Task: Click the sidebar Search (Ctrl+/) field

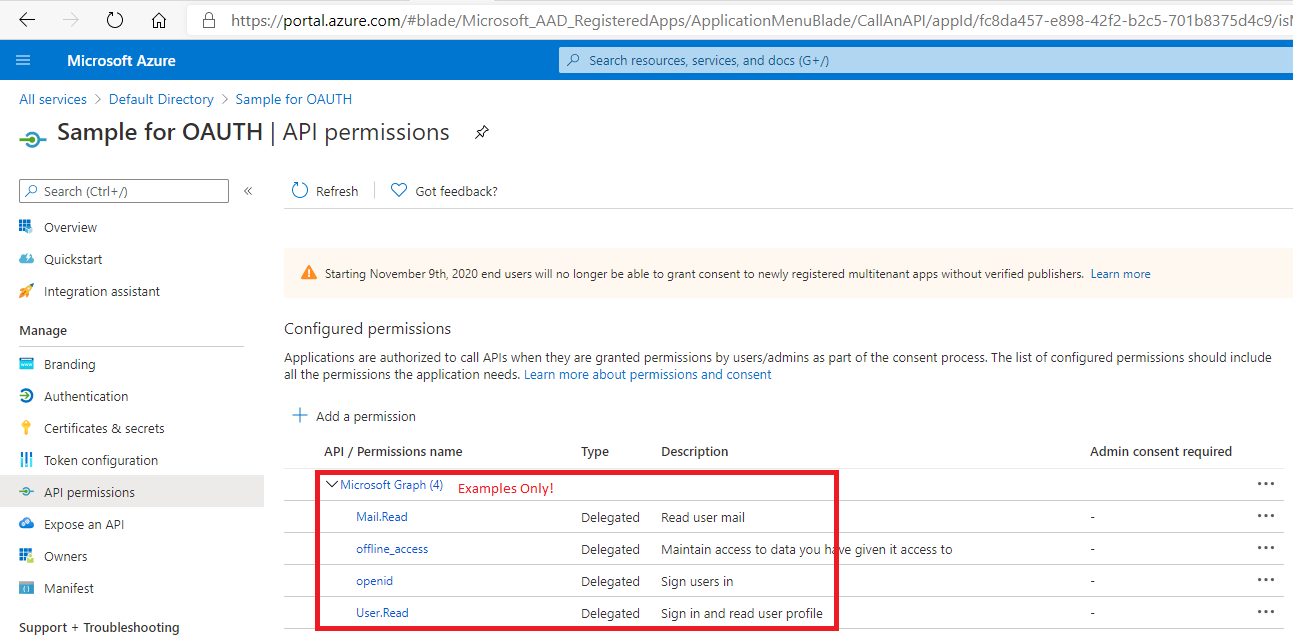Action: click(124, 191)
